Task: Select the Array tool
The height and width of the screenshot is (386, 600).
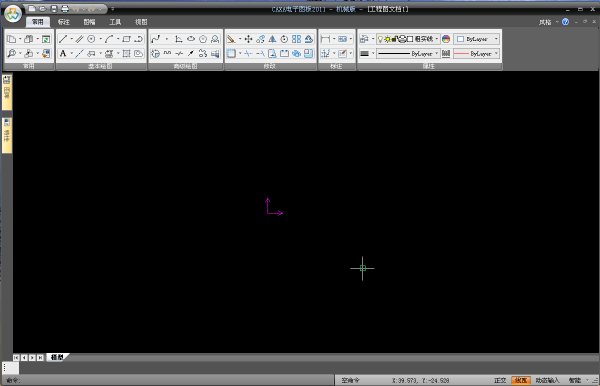Action: [296, 39]
